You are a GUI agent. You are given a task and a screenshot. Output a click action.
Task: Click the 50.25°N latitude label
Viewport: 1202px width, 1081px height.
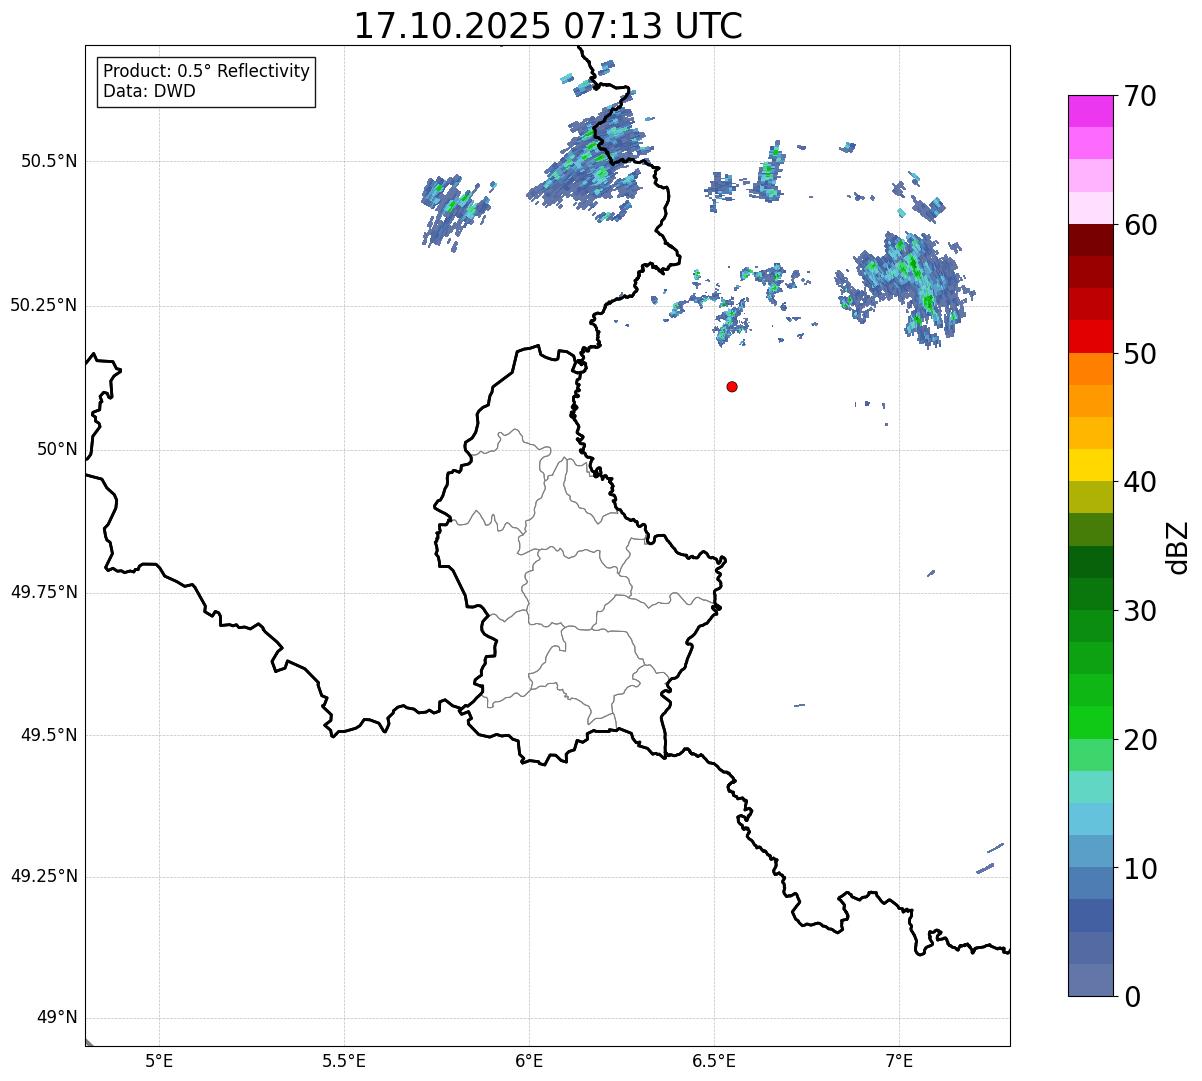click(x=44, y=305)
